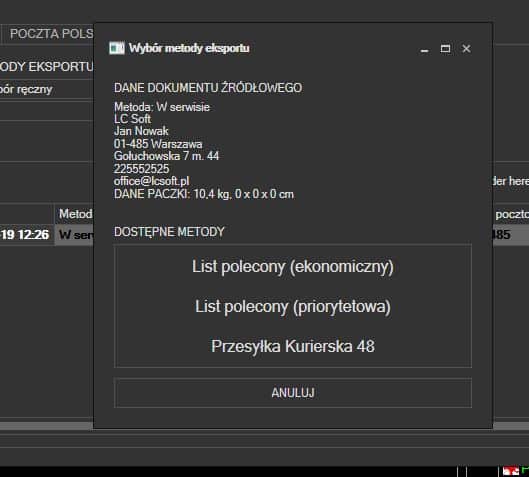The width and height of the screenshot is (529, 477).
Task: Click the horizontal scrollbar in background window
Action: click(x=47, y=426)
